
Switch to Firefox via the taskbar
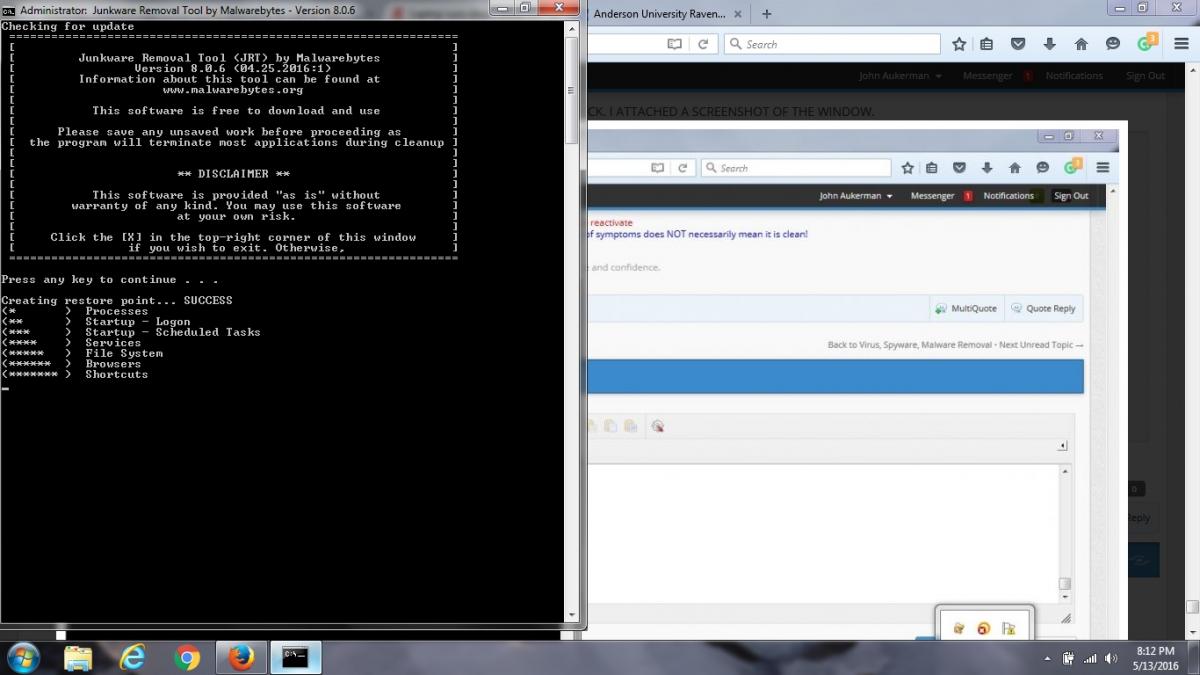(240, 657)
